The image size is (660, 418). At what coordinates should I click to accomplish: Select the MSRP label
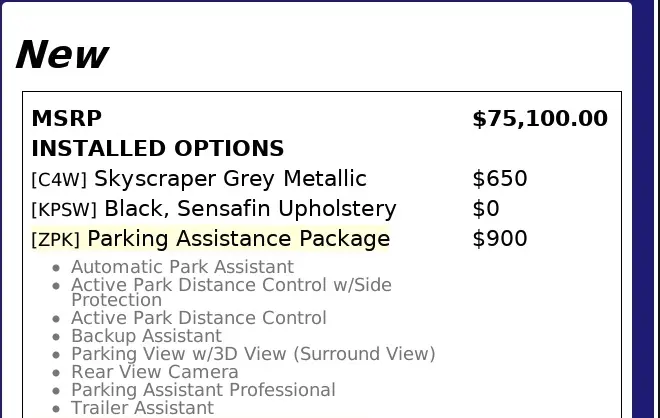pyautogui.click(x=66, y=119)
